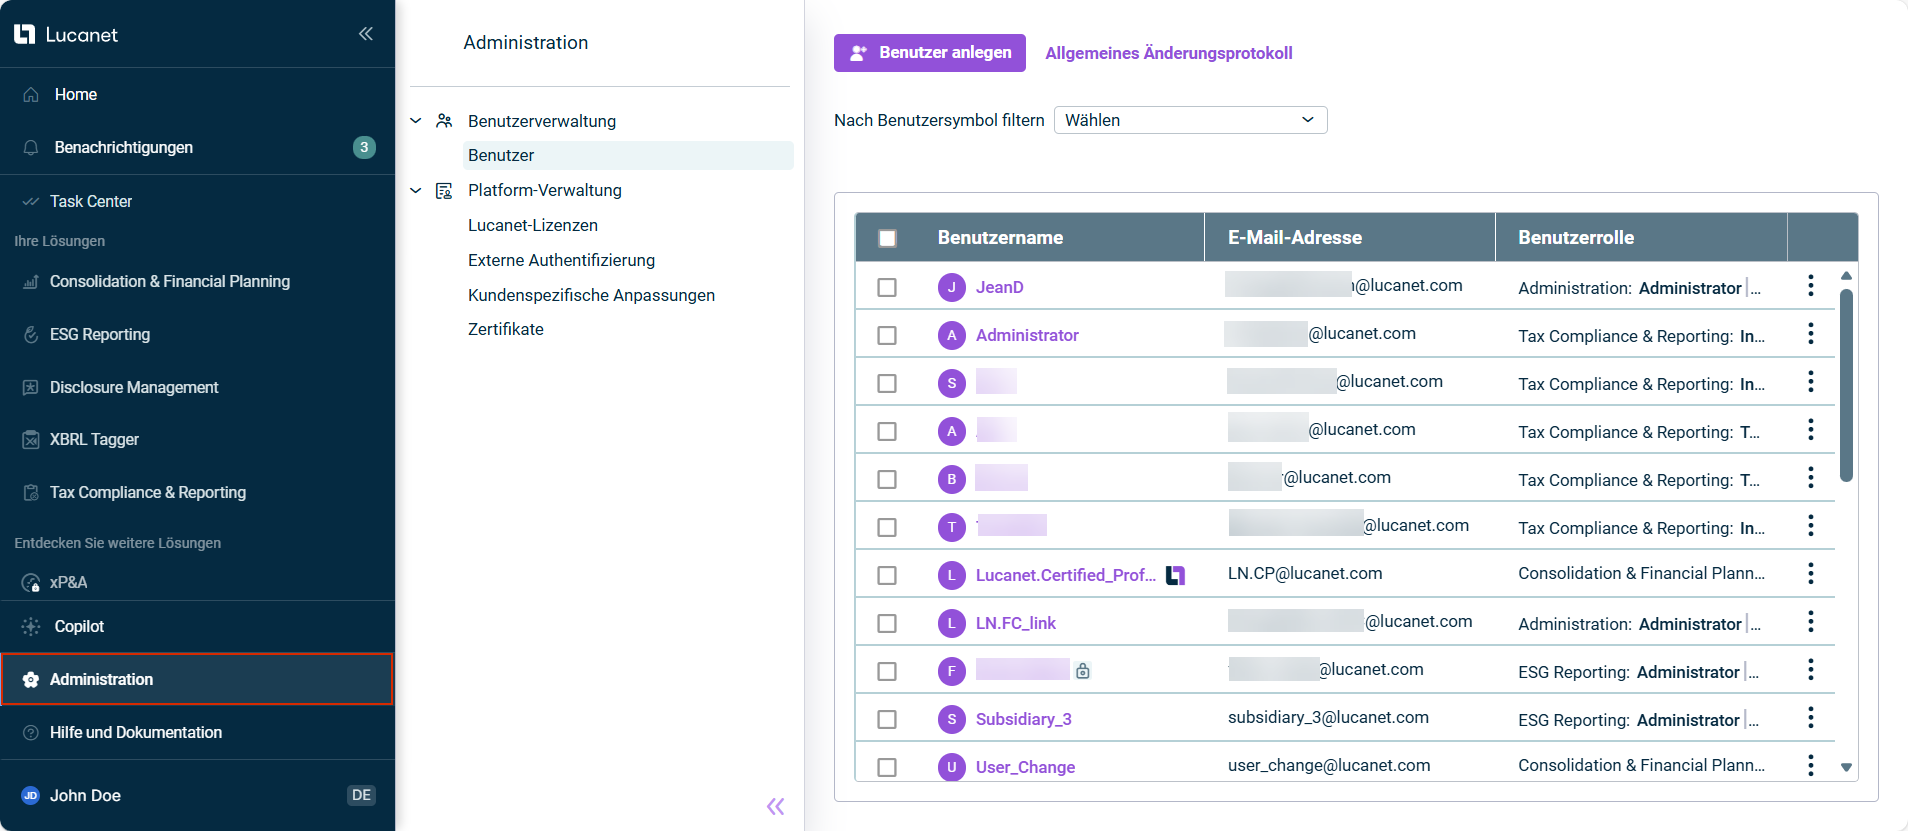Viewport: 1908px width, 831px height.
Task: Click email LN.CP@lucanet.com
Action: (x=1305, y=573)
